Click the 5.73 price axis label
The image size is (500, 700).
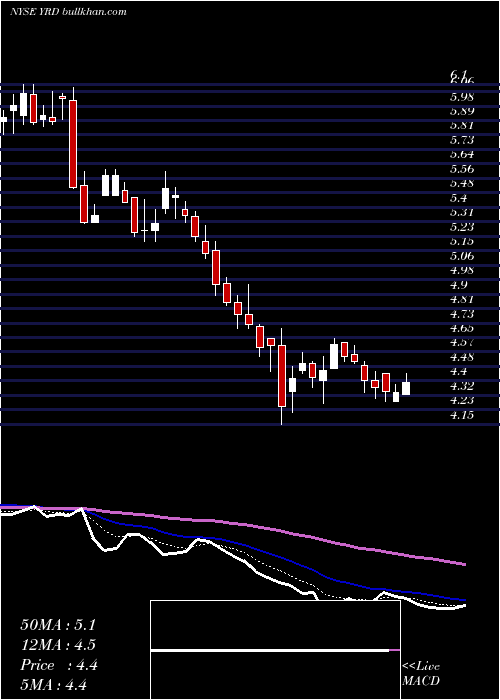click(x=462, y=140)
